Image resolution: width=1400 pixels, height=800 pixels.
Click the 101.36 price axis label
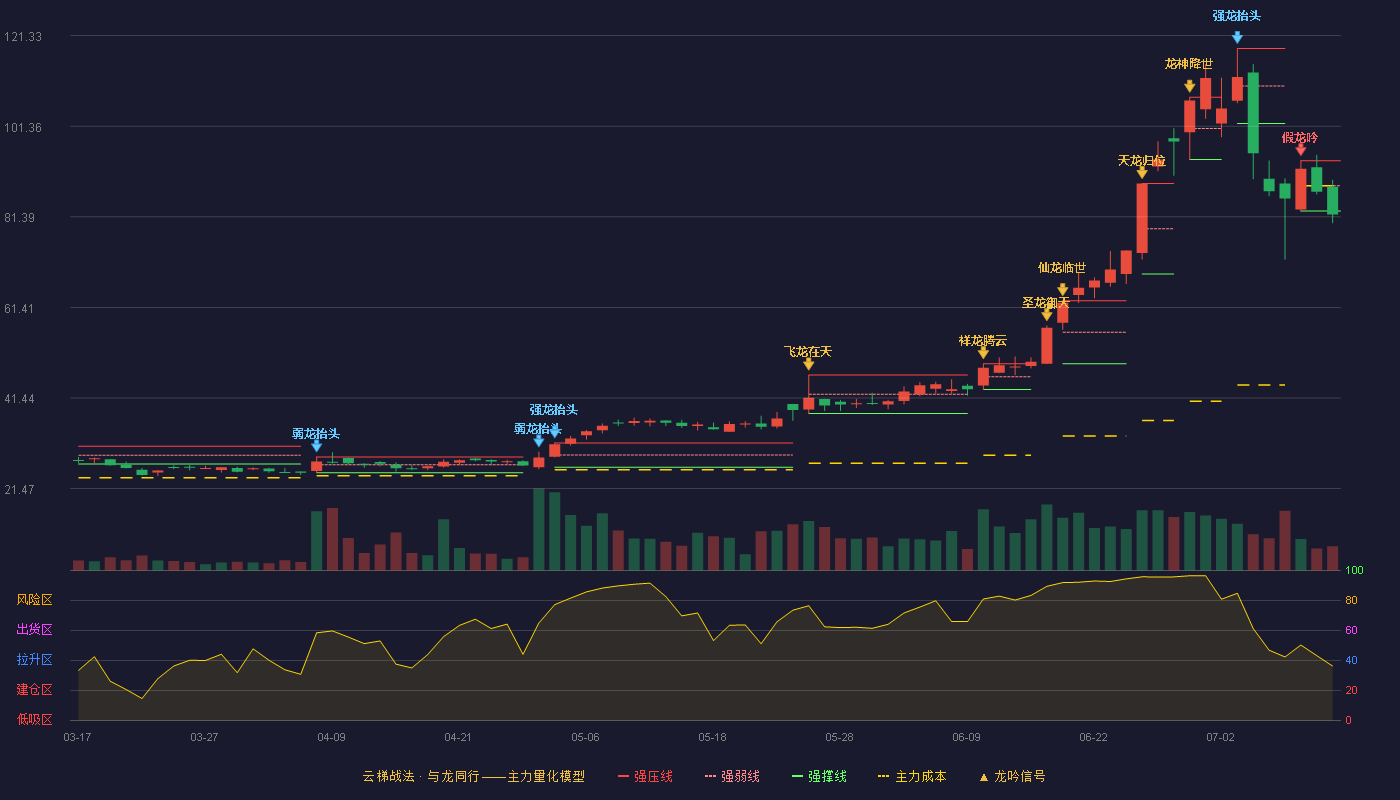coord(23,128)
